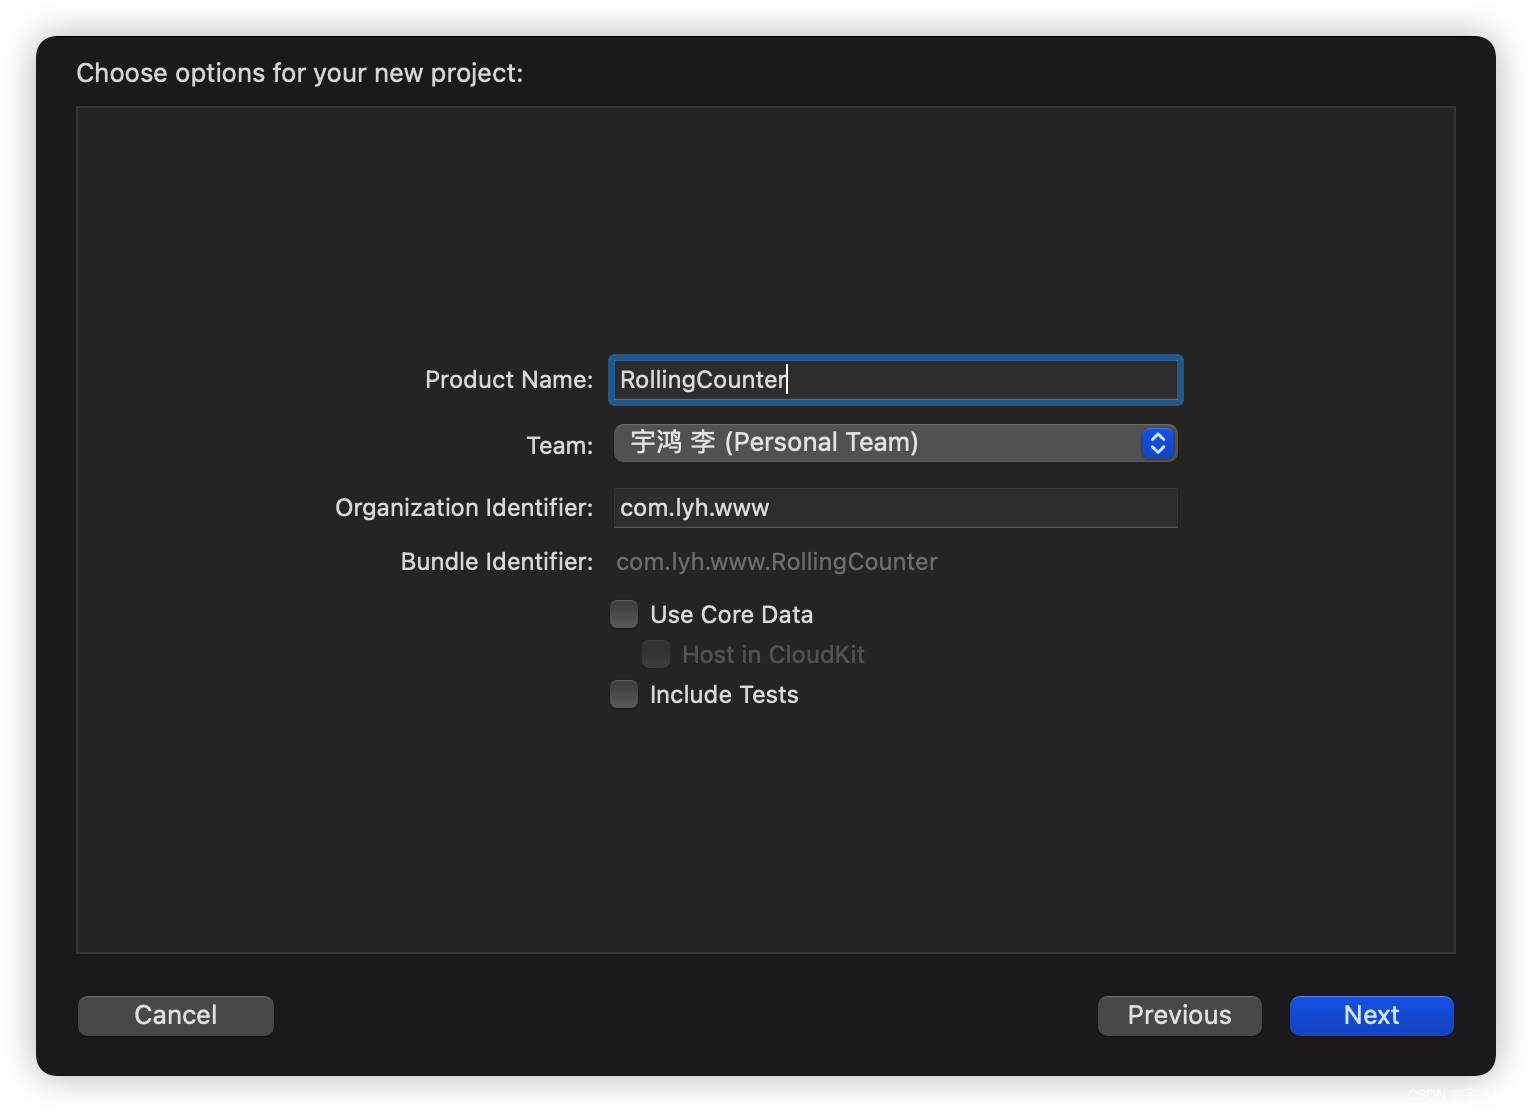Image resolution: width=1532 pixels, height=1112 pixels.
Task: Click the Choose options heading text
Action: (x=300, y=73)
